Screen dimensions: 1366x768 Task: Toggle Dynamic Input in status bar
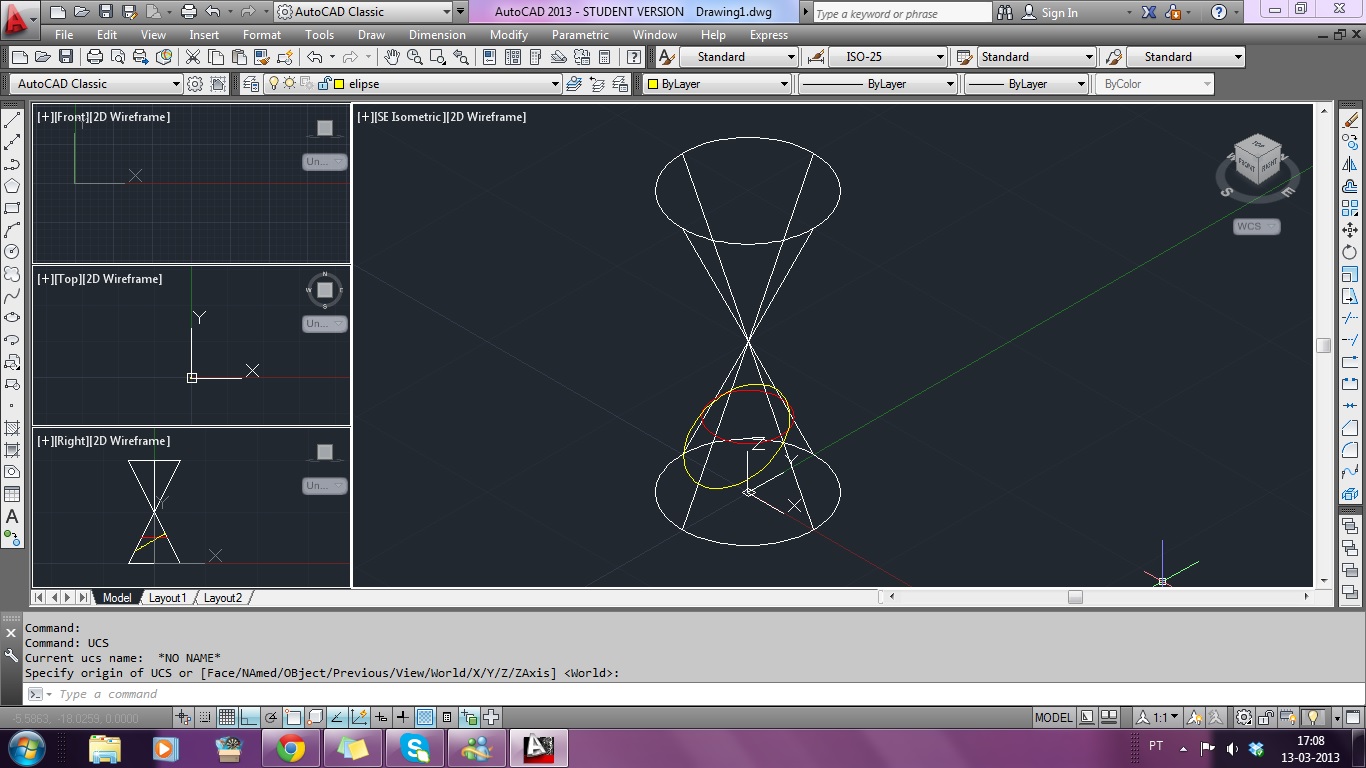(381, 717)
